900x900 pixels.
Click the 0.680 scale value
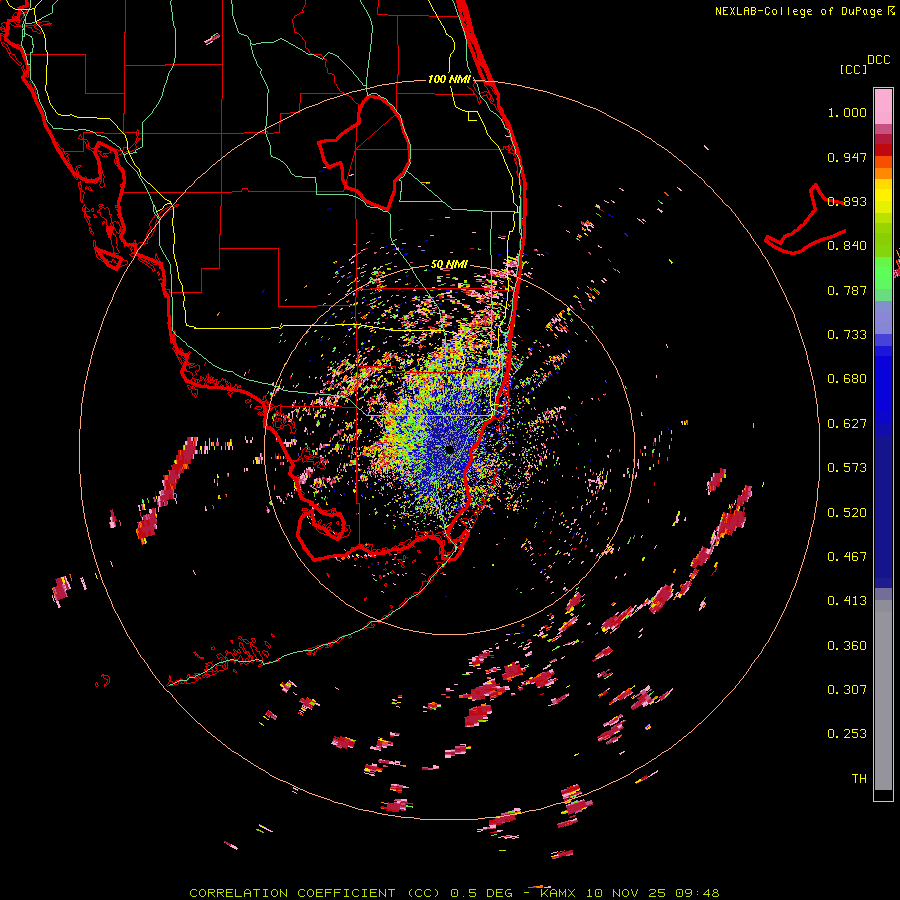point(847,379)
